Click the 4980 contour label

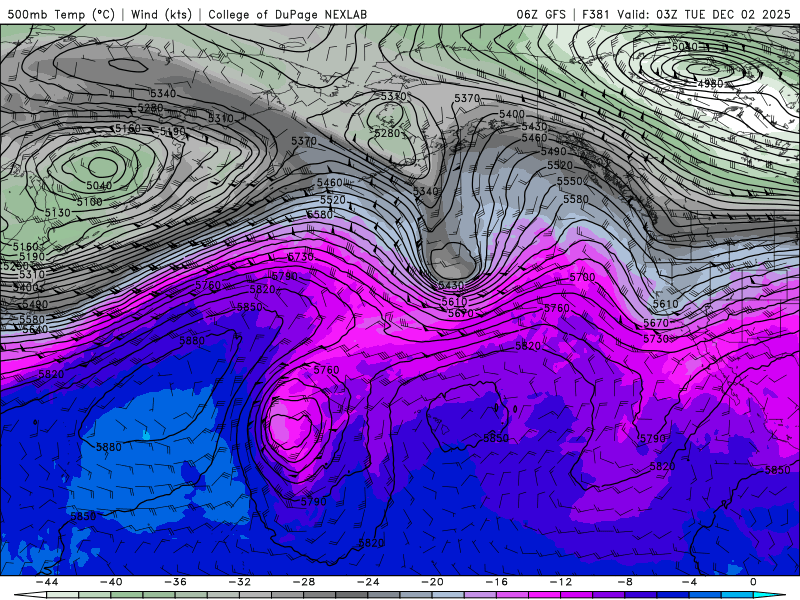(x=710, y=83)
